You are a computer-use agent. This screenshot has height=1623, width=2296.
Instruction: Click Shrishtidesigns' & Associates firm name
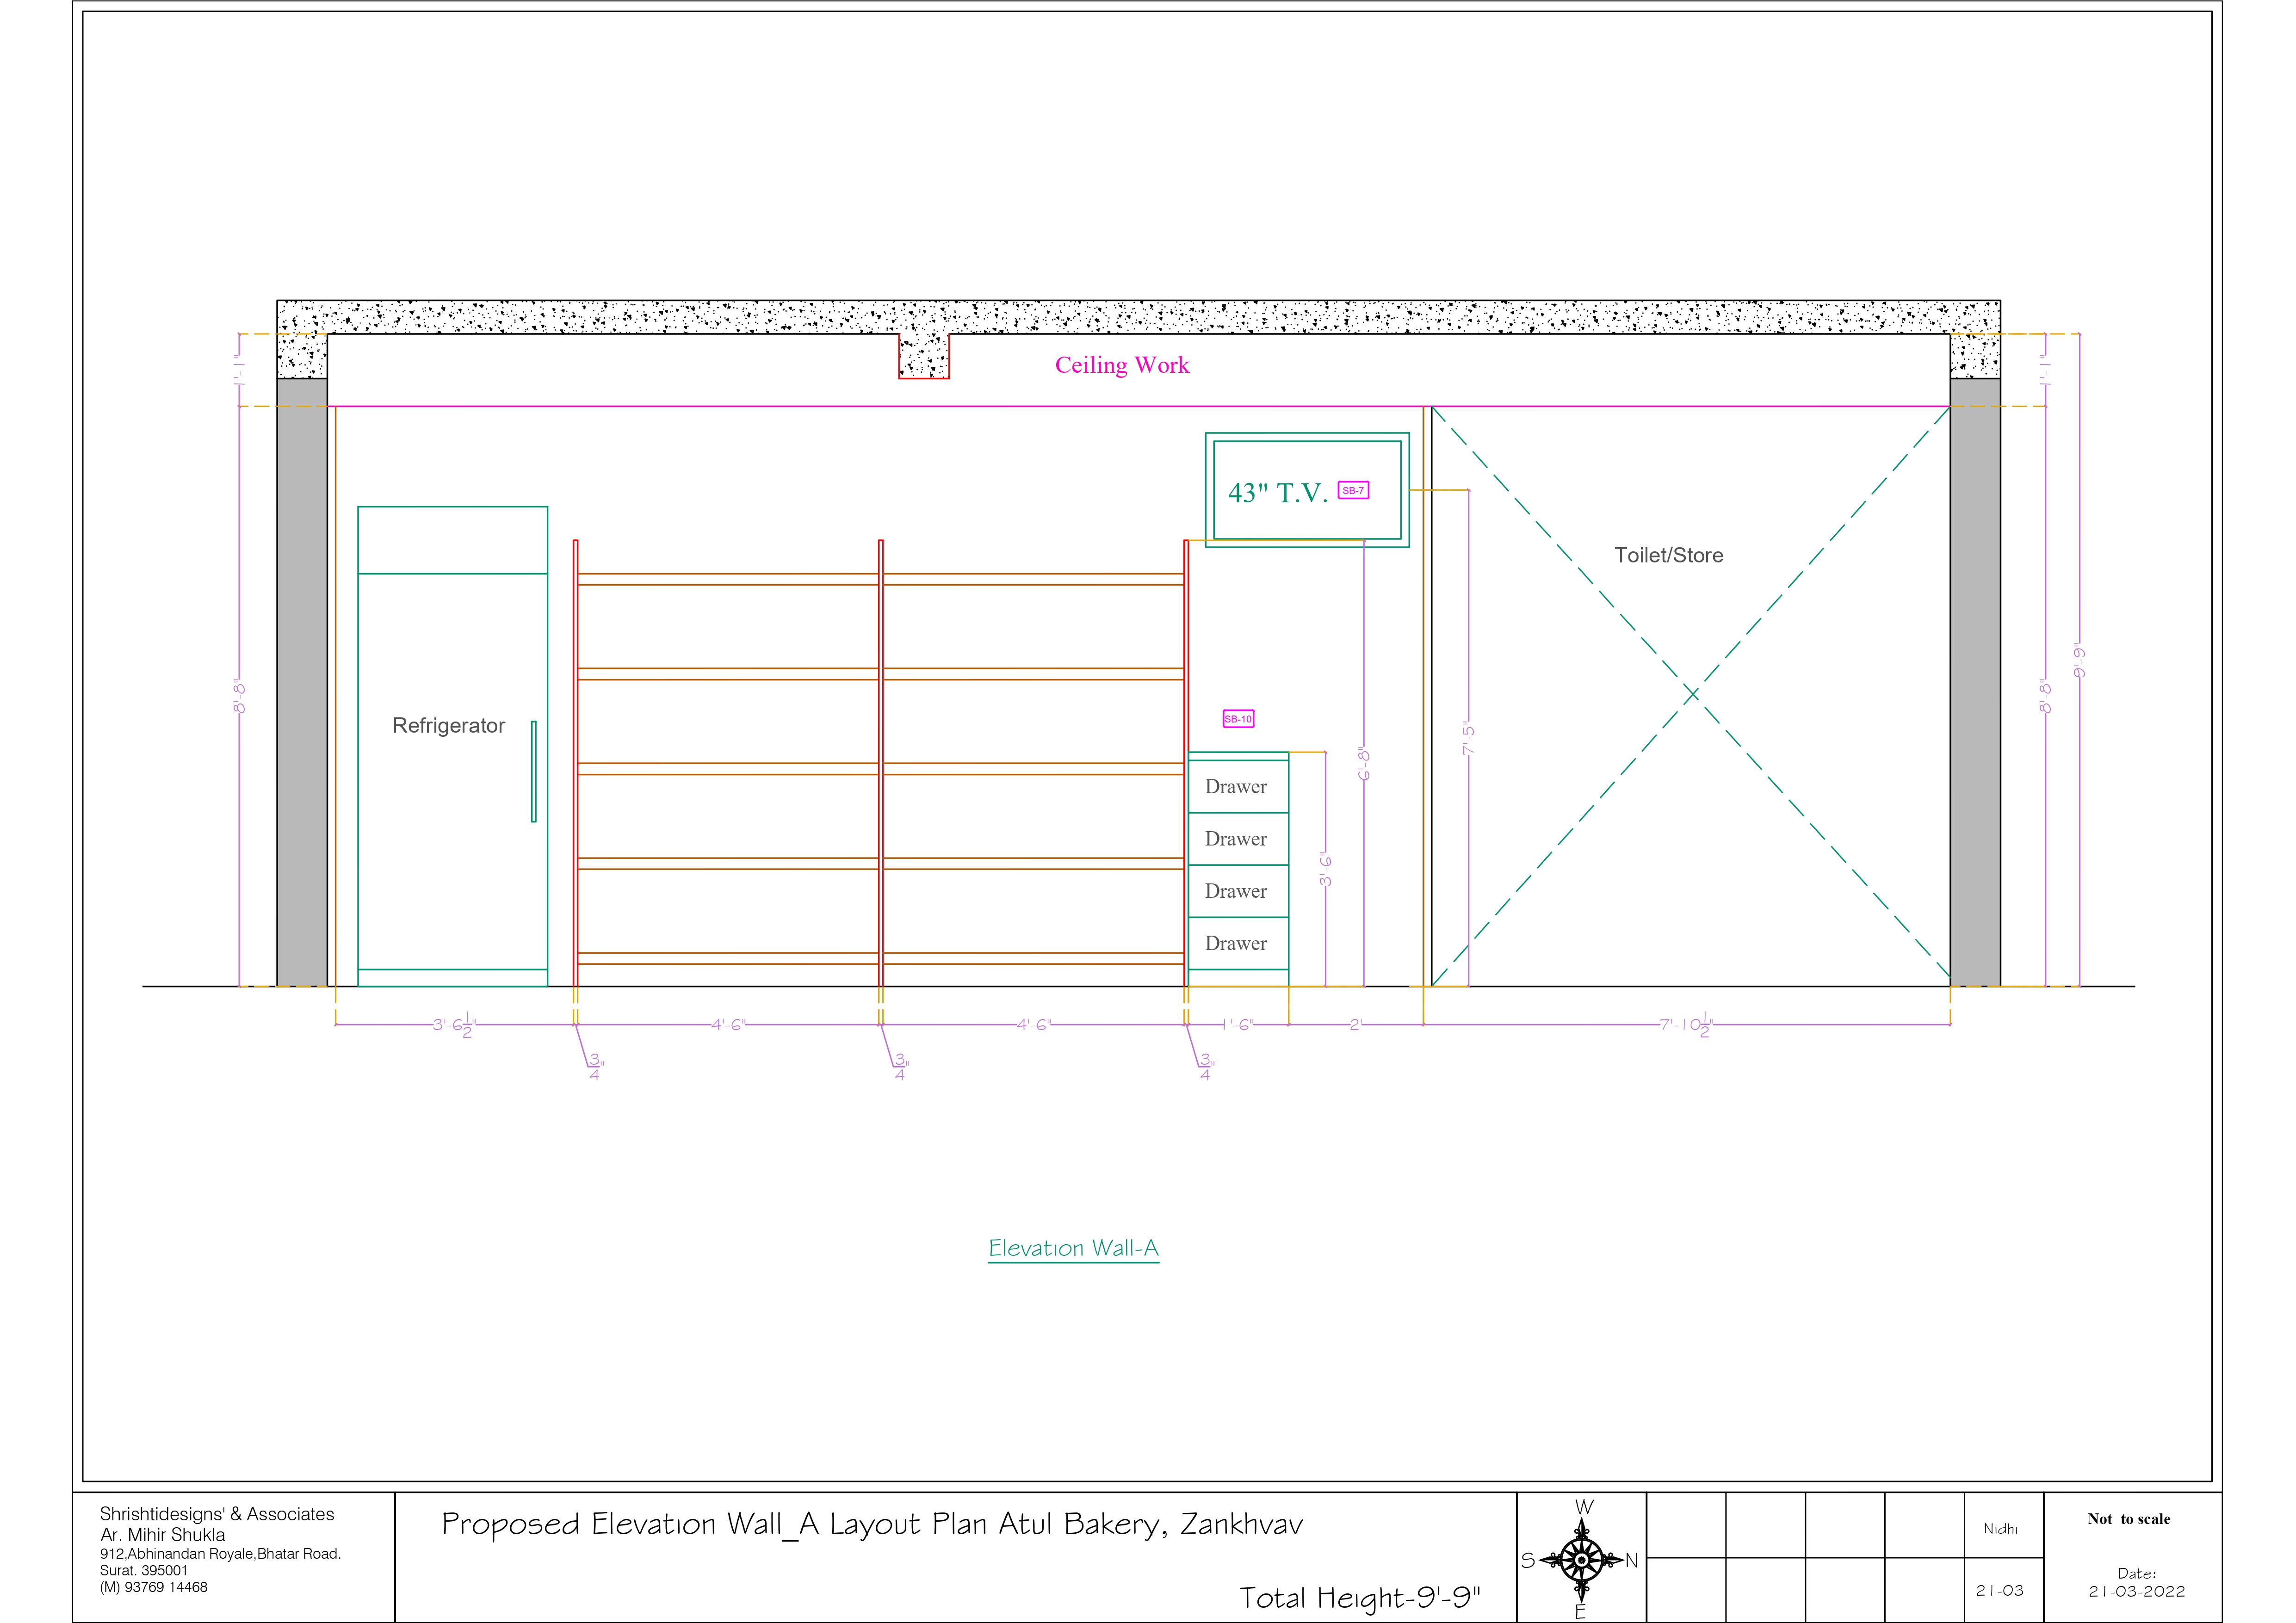click(x=217, y=1514)
